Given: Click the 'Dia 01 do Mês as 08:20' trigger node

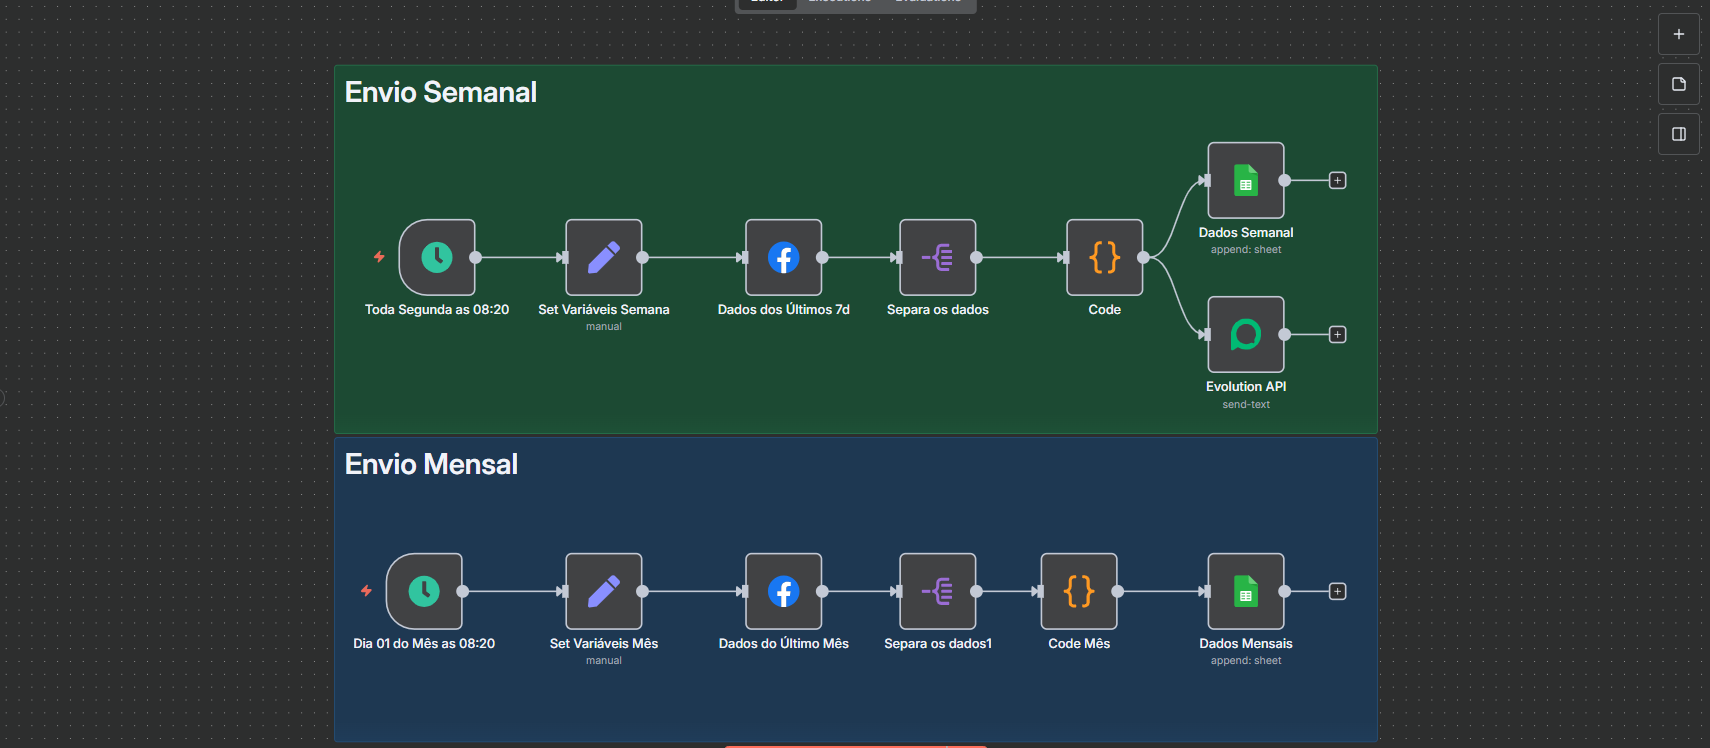Looking at the screenshot, I should click(x=424, y=592).
